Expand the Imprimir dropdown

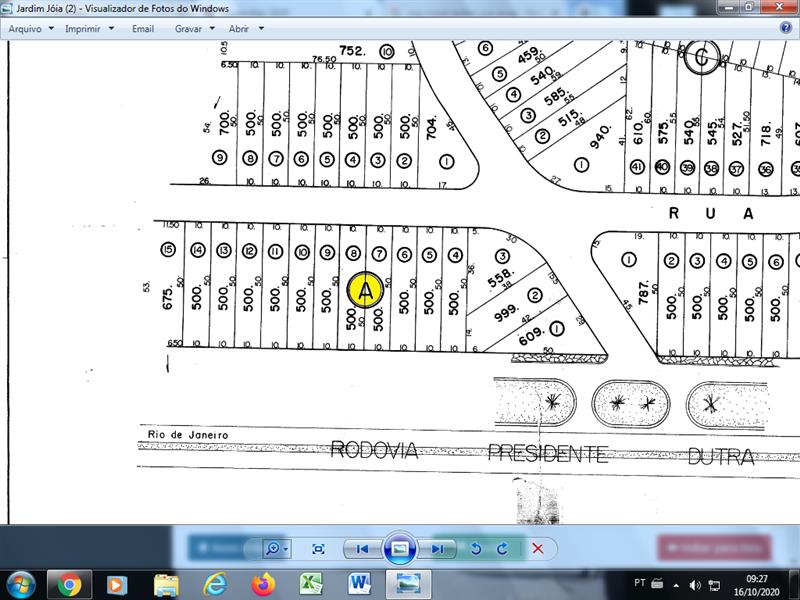[x=88, y=29]
